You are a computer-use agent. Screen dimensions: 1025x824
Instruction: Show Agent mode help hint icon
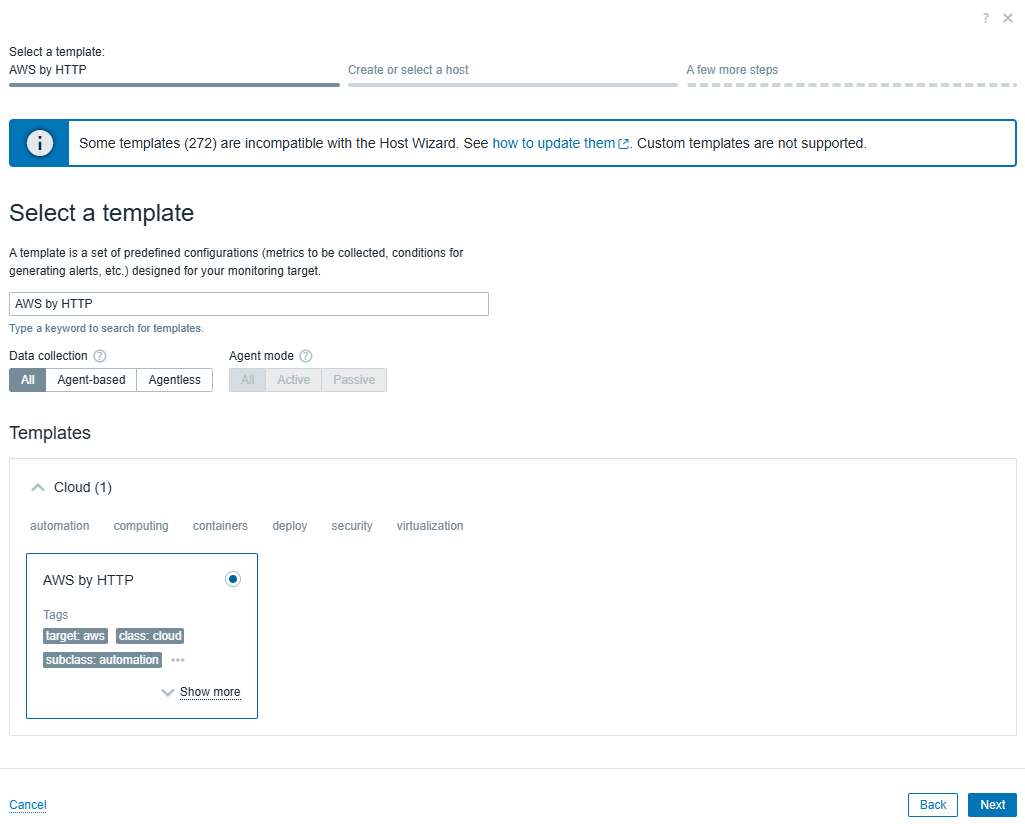(306, 356)
